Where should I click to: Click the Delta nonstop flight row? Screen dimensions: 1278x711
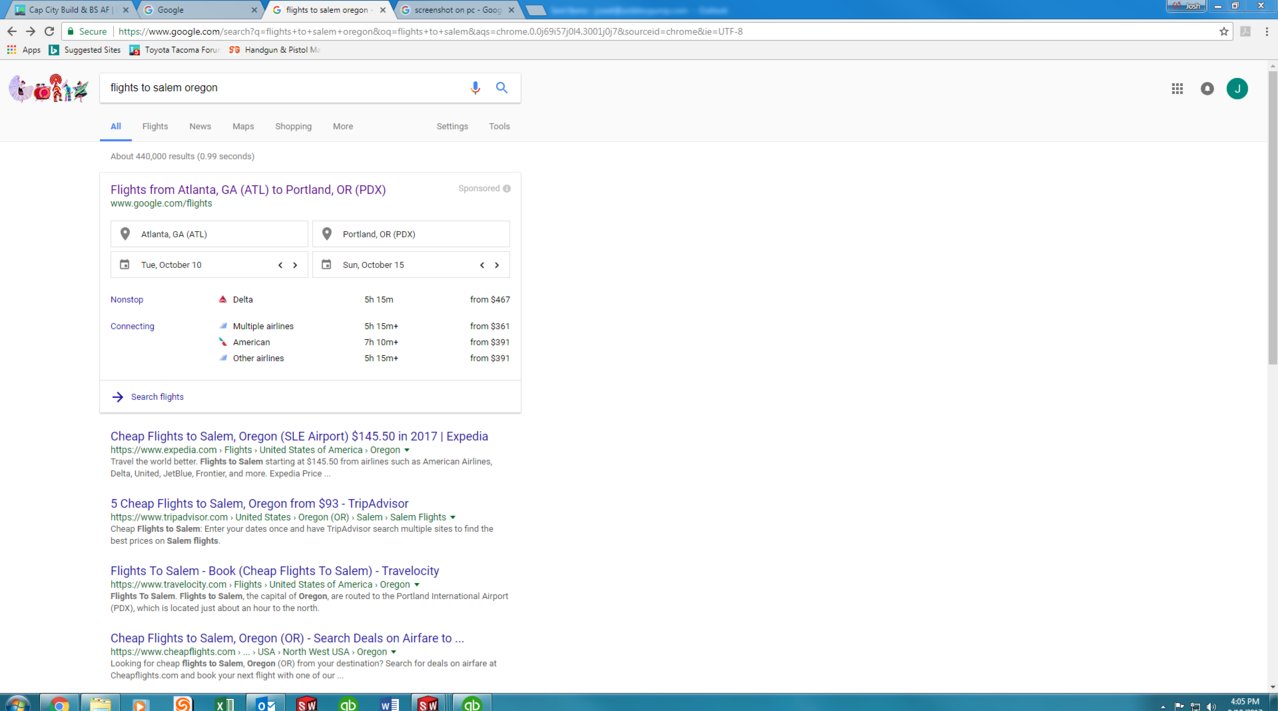[x=310, y=300]
